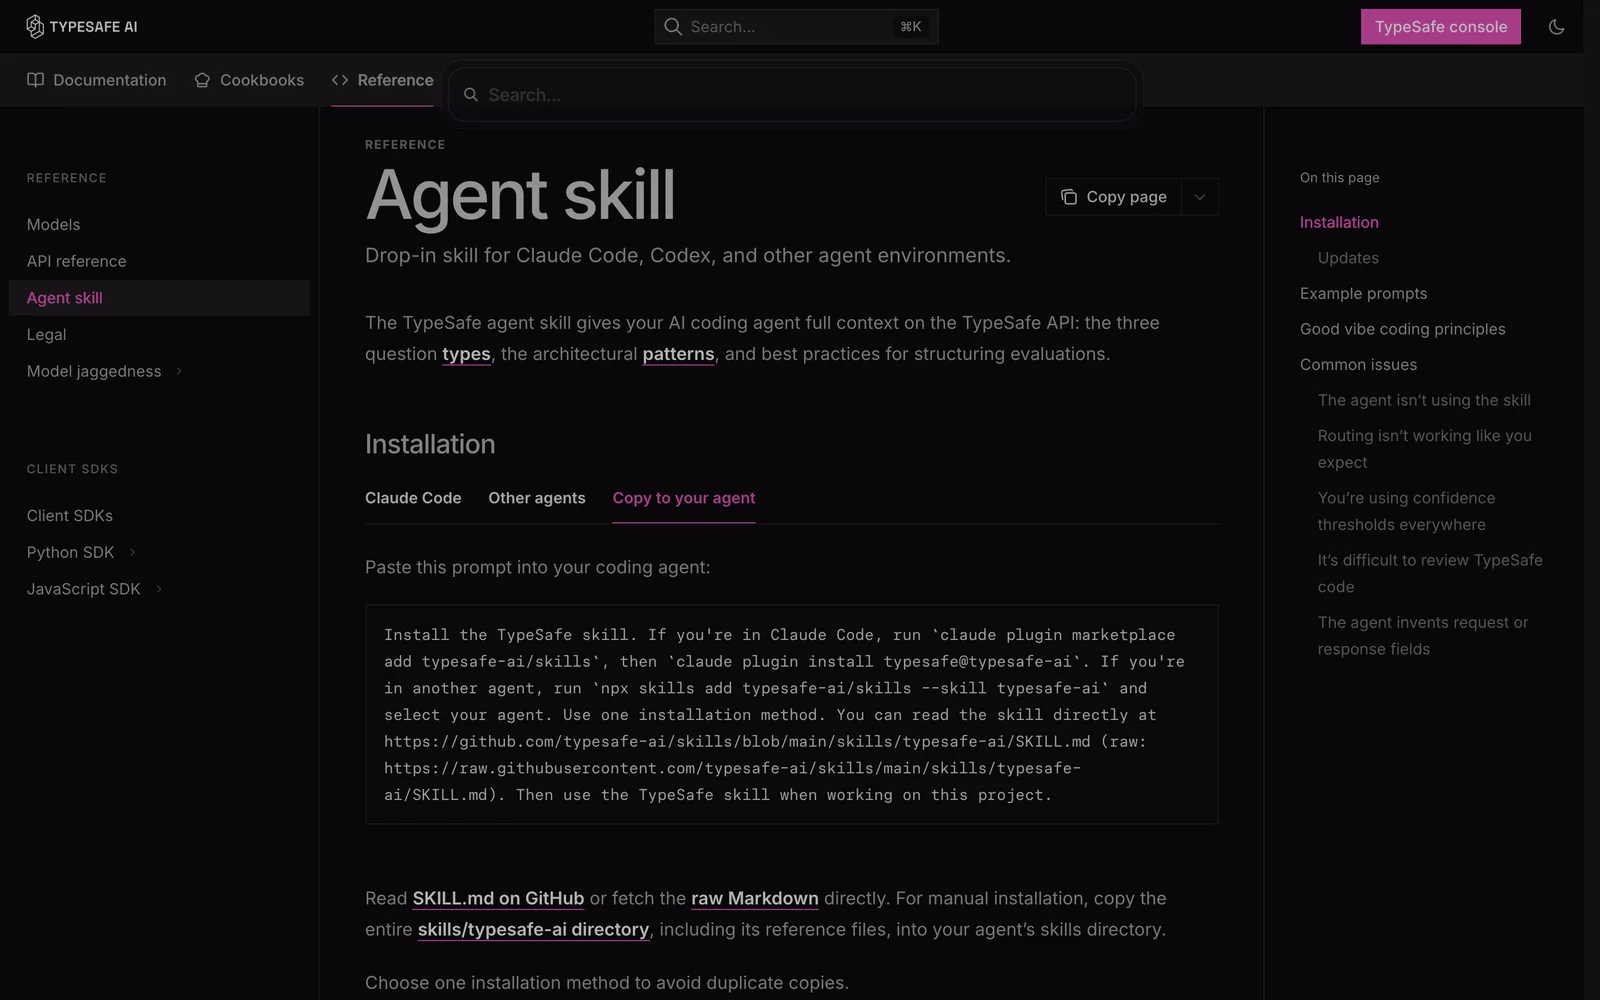
Task: Jump to Good vibe coding principles section
Action: tap(1402, 329)
